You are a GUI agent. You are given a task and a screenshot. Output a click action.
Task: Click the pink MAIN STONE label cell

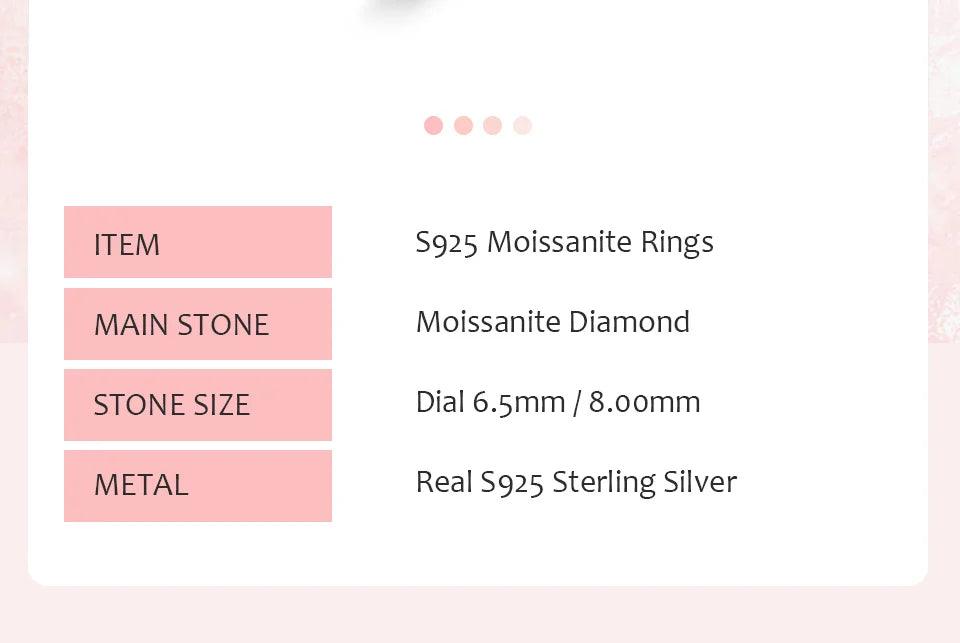(197, 324)
